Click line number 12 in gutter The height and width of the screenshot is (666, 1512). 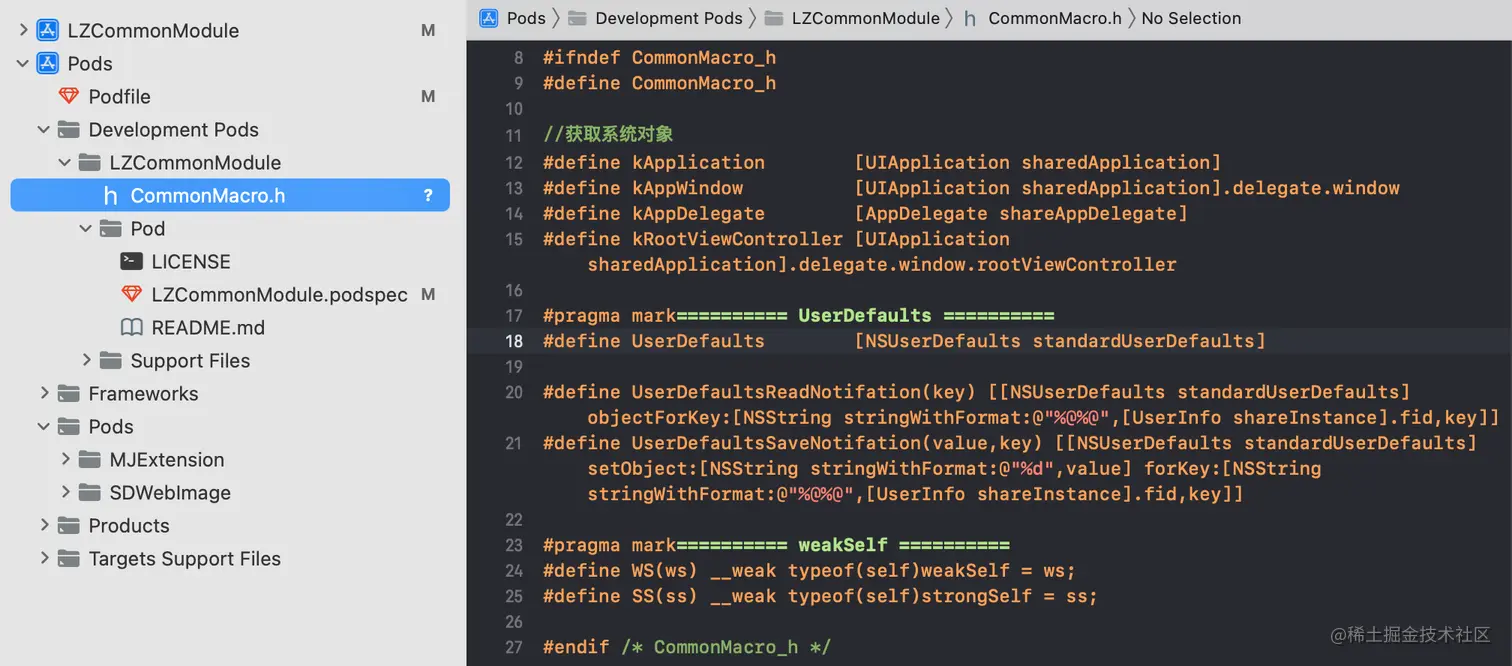pyautogui.click(x=514, y=162)
